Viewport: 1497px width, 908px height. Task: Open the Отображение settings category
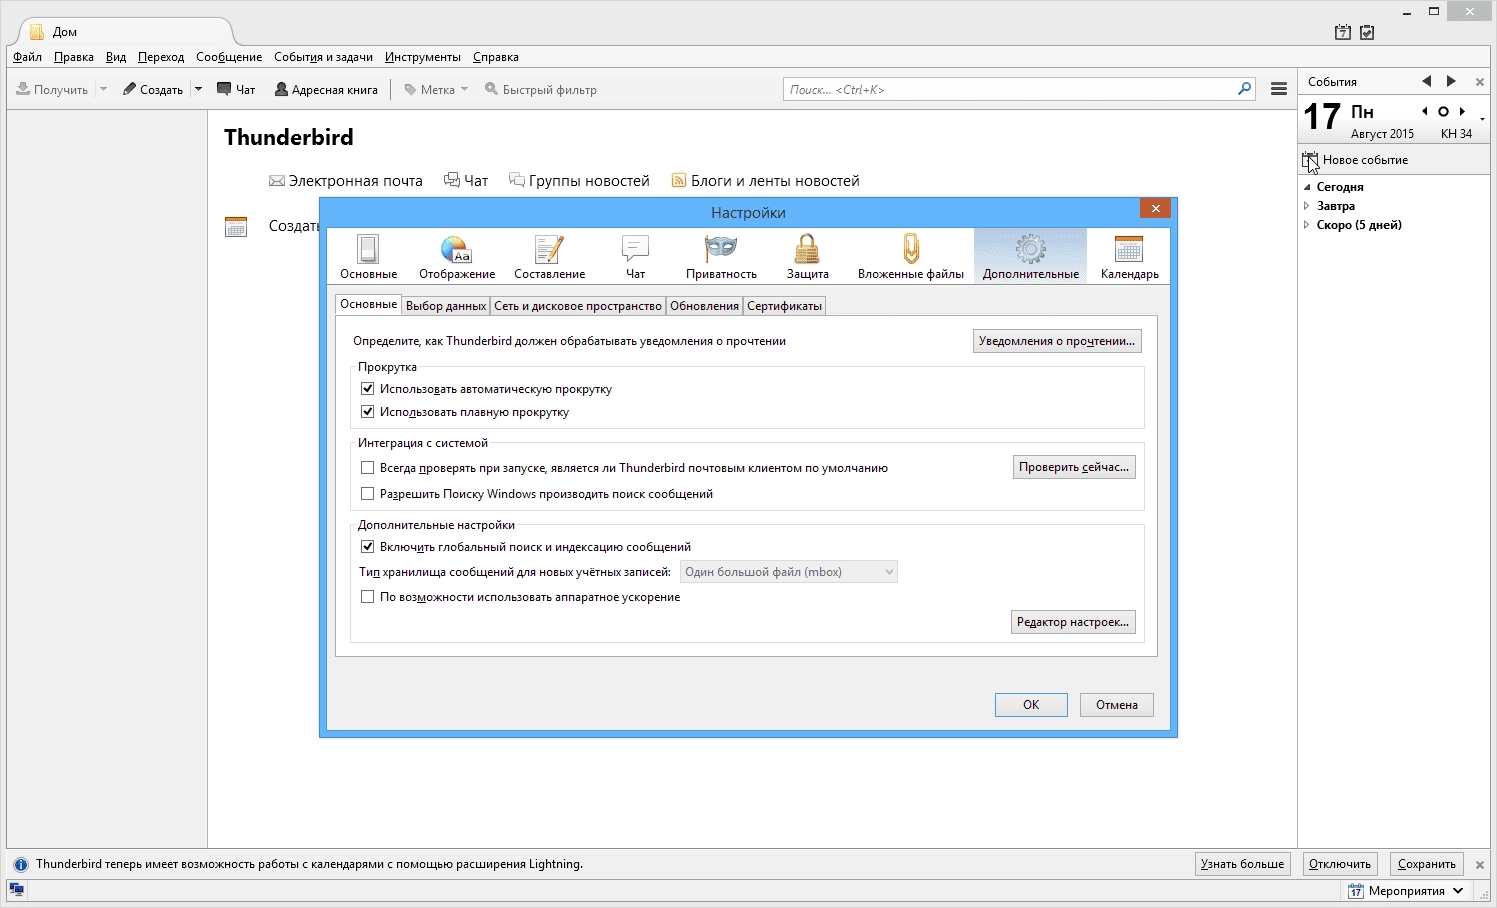tap(457, 256)
